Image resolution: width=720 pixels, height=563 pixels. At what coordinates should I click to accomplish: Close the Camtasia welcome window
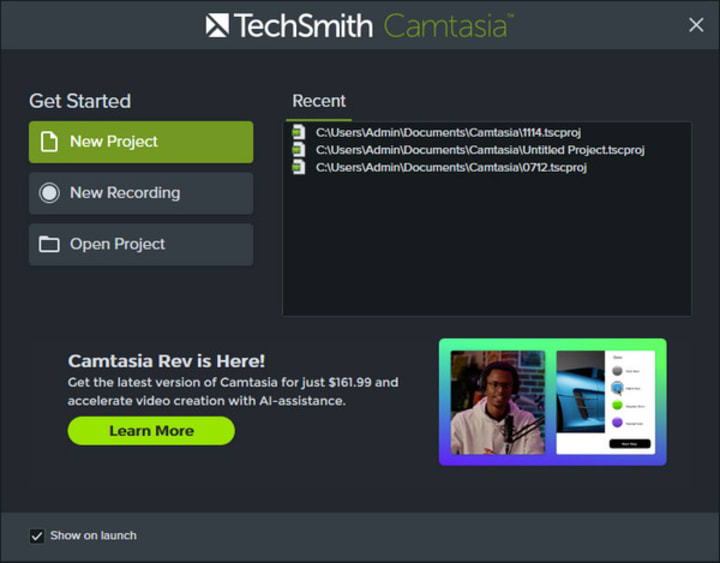tap(696, 25)
